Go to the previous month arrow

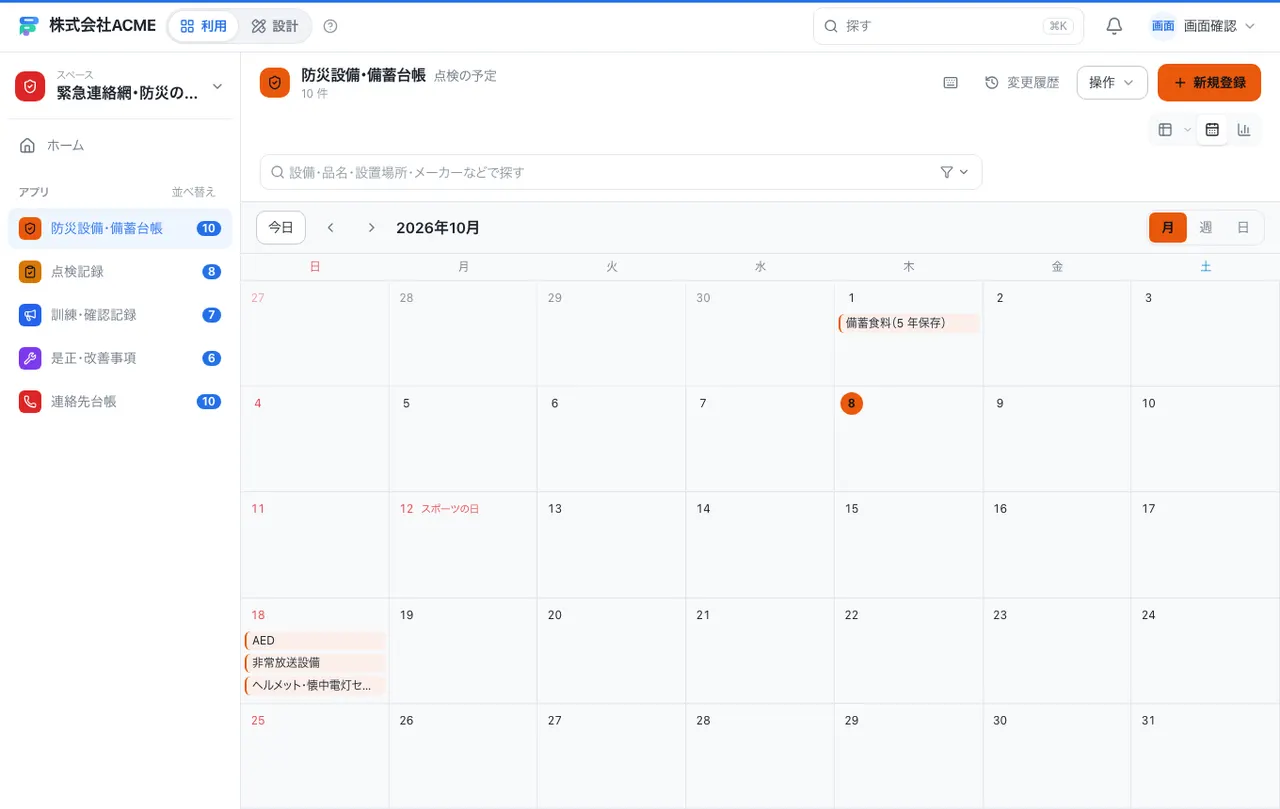pos(331,228)
